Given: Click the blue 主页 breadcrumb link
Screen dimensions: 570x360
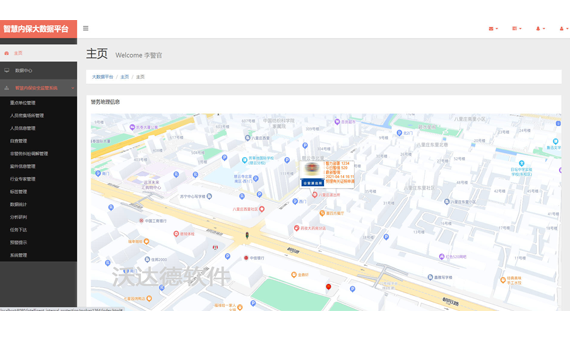Looking at the screenshot, I should 125,77.
